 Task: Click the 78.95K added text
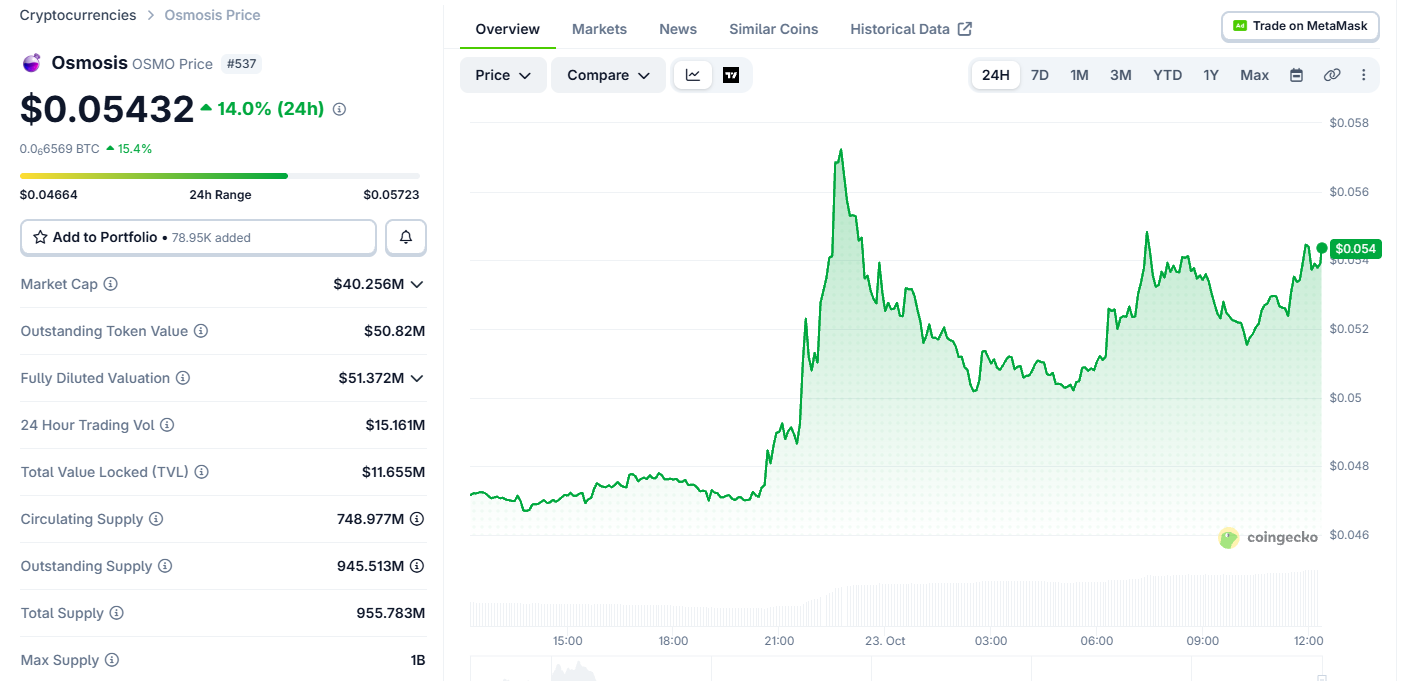pos(211,238)
